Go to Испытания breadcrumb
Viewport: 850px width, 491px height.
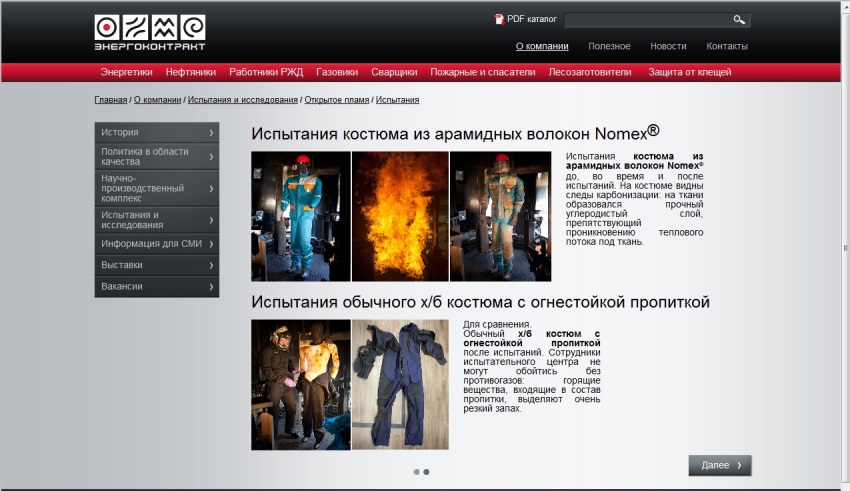[397, 100]
